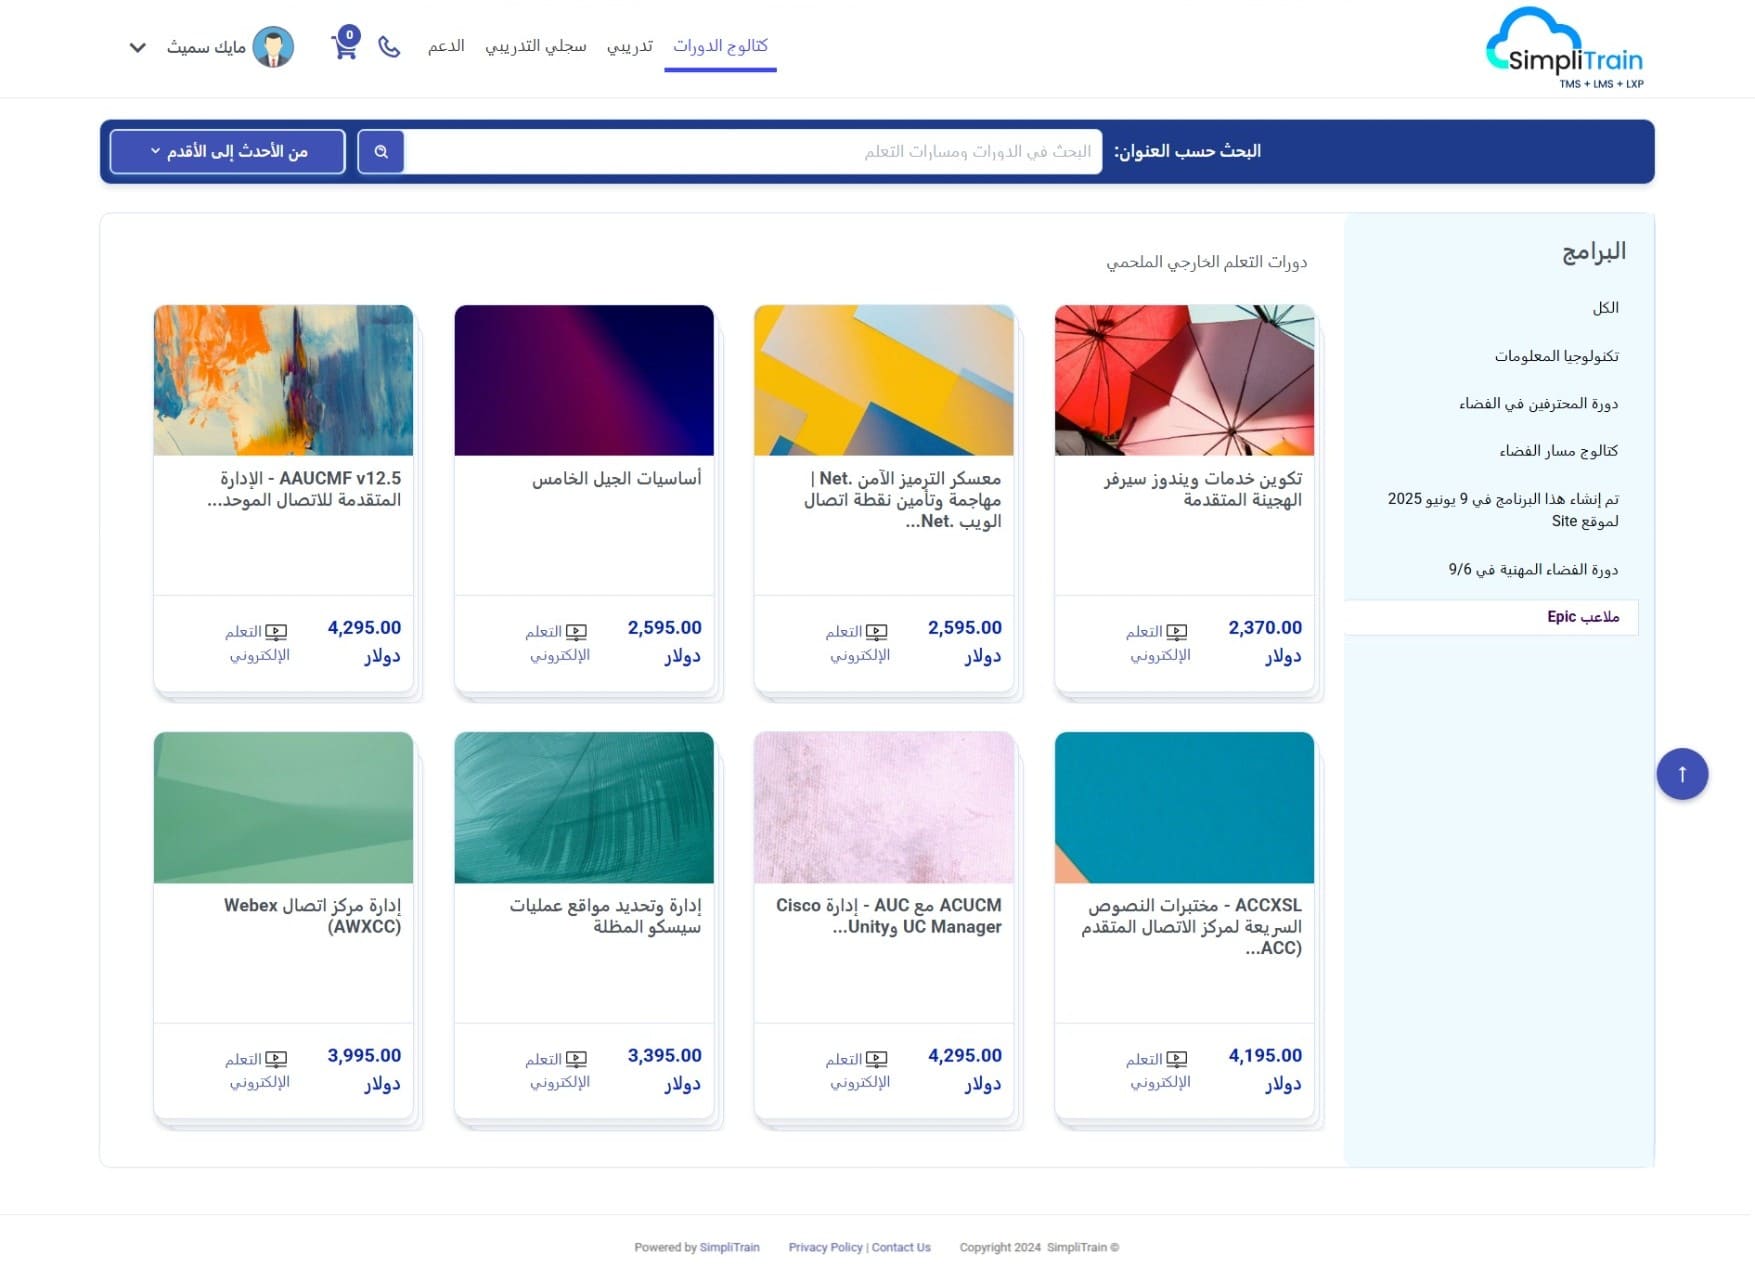
Task: Open the سجلي التدريبي menu item
Action: click(536, 46)
